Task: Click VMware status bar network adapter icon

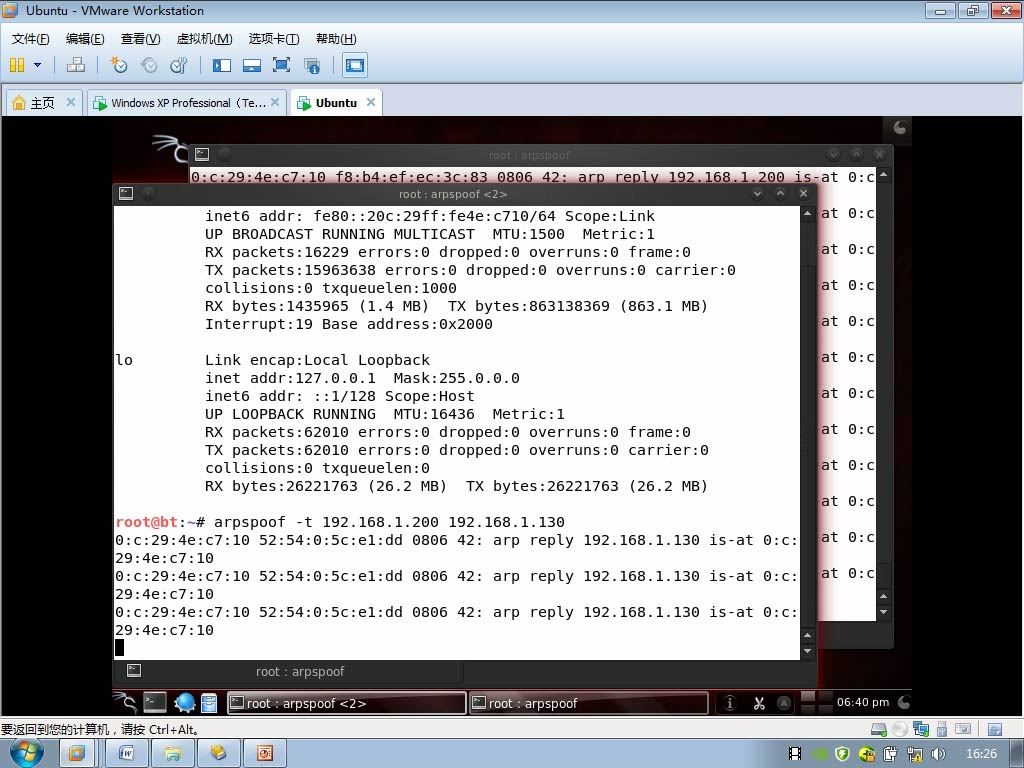Action: tap(921, 729)
